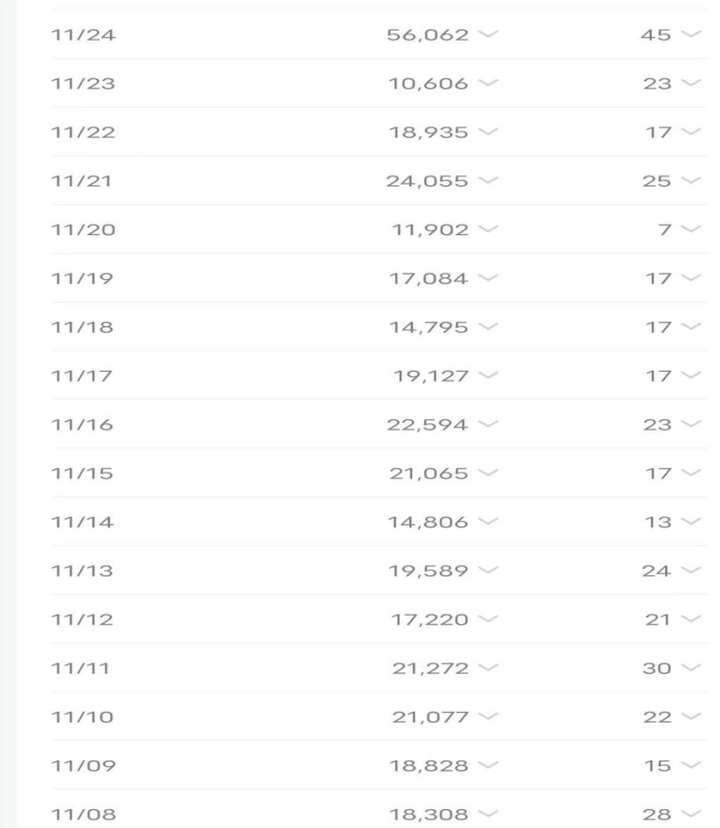The image size is (720, 828).
Task: Click the chevron next to 22,594
Action: pyautogui.click(x=488, y=426)
